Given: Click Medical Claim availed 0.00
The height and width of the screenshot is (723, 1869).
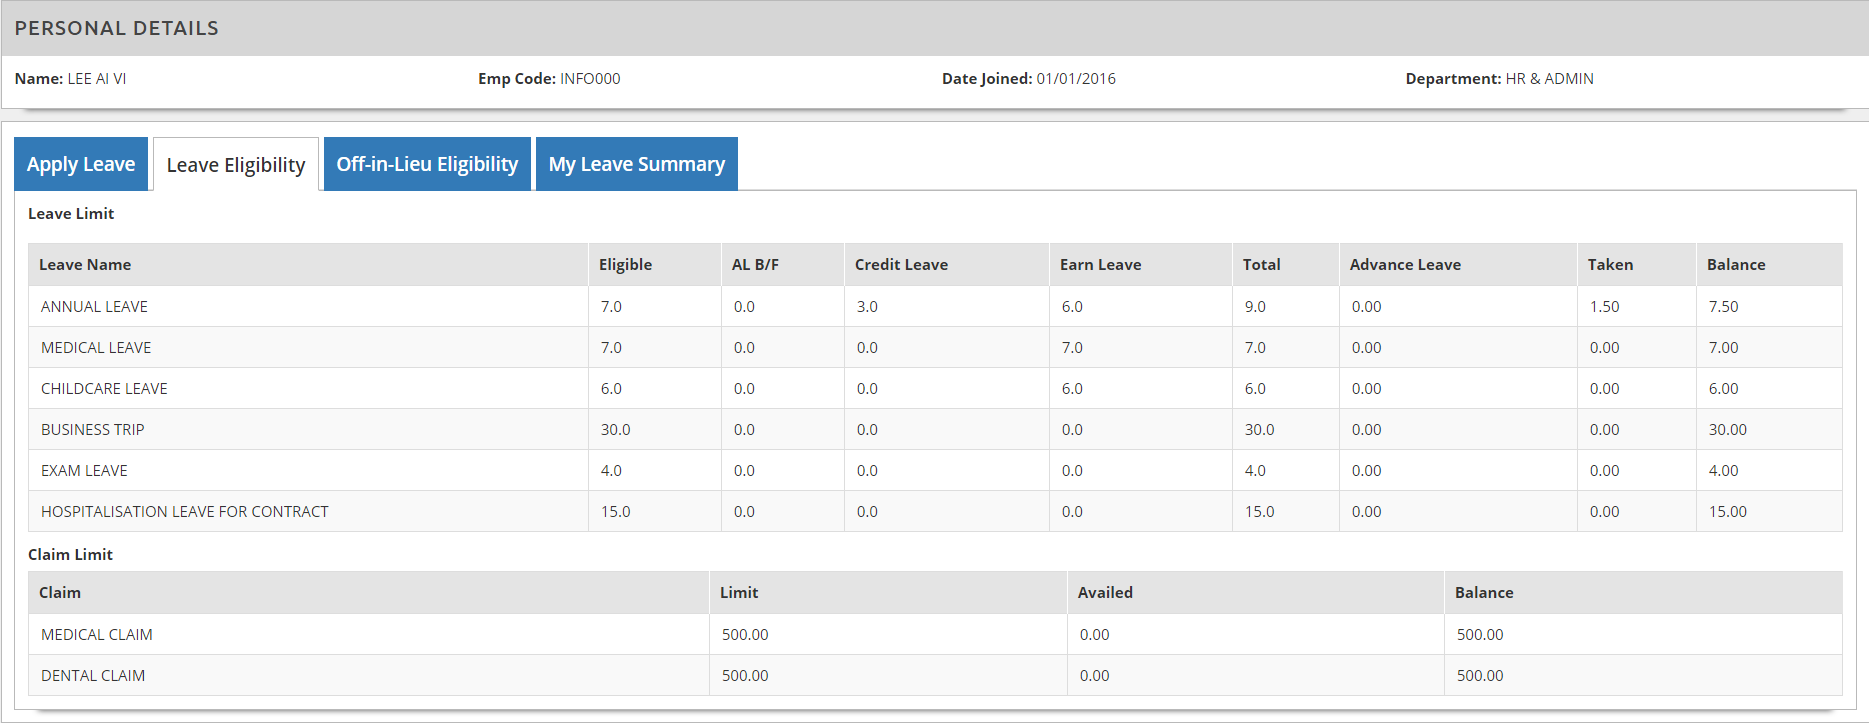Looking at the screenshot, I should (x=1095, y=635).
